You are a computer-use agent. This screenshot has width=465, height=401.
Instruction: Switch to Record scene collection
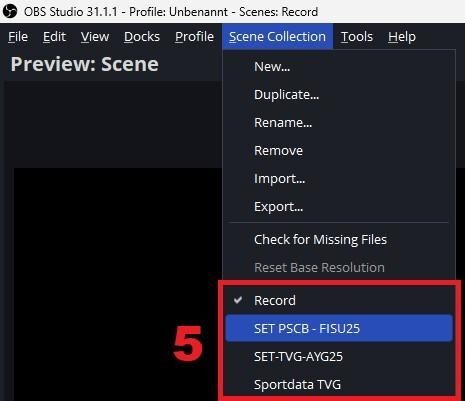339,301
